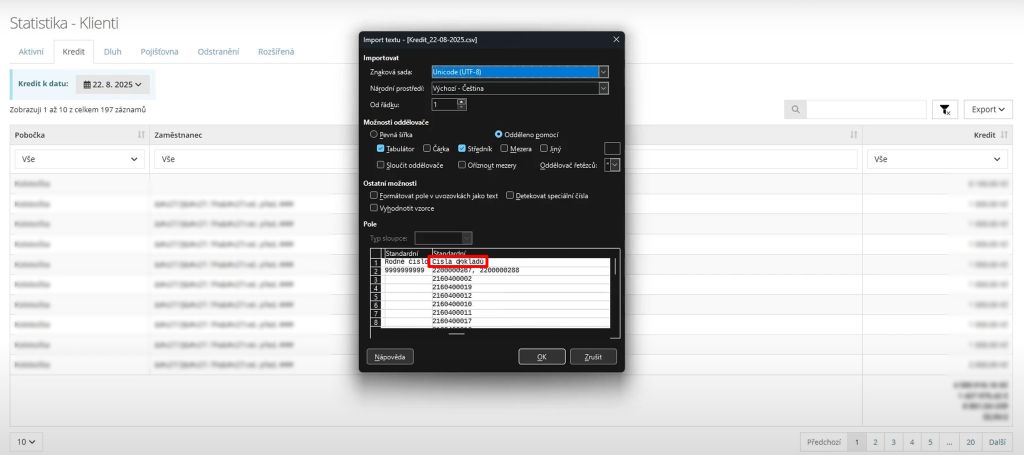This screenshot has height=455, width=1024.
Task: Click preview cell 2160400017
Action: [452, 321]
